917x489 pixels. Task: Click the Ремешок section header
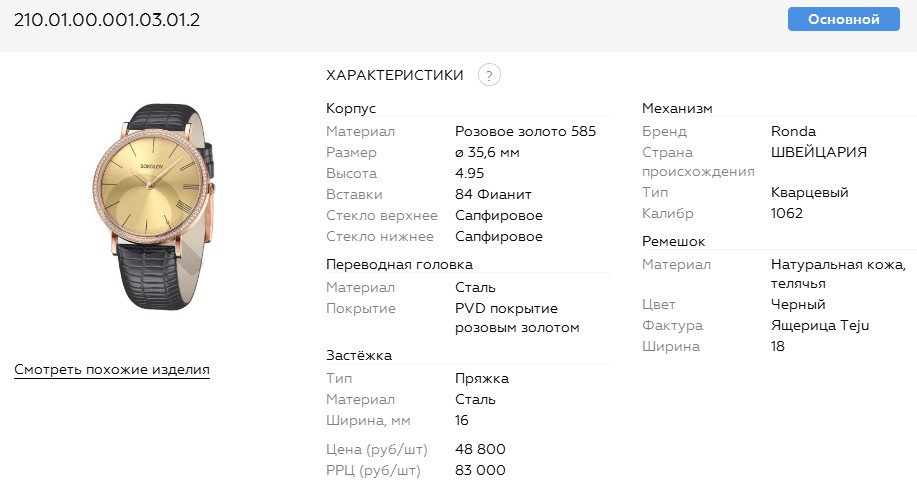point(674,241)
